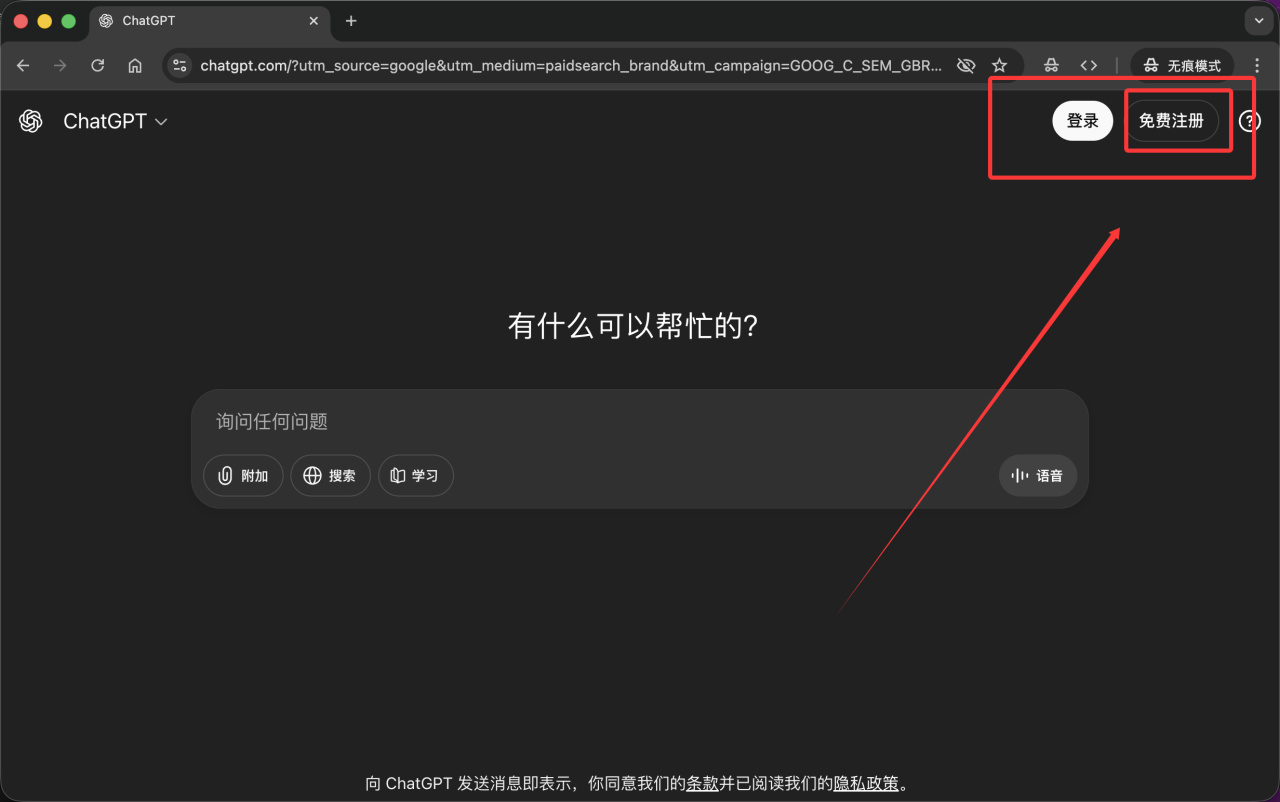
Task: Focus the 询问任何问题 message input
Action: [x=640, y=422]
